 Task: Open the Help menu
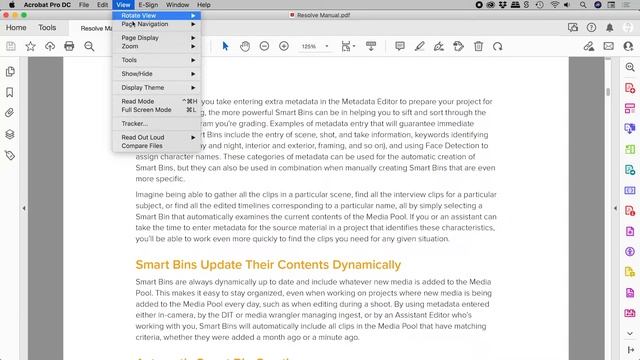coord(204,5)
